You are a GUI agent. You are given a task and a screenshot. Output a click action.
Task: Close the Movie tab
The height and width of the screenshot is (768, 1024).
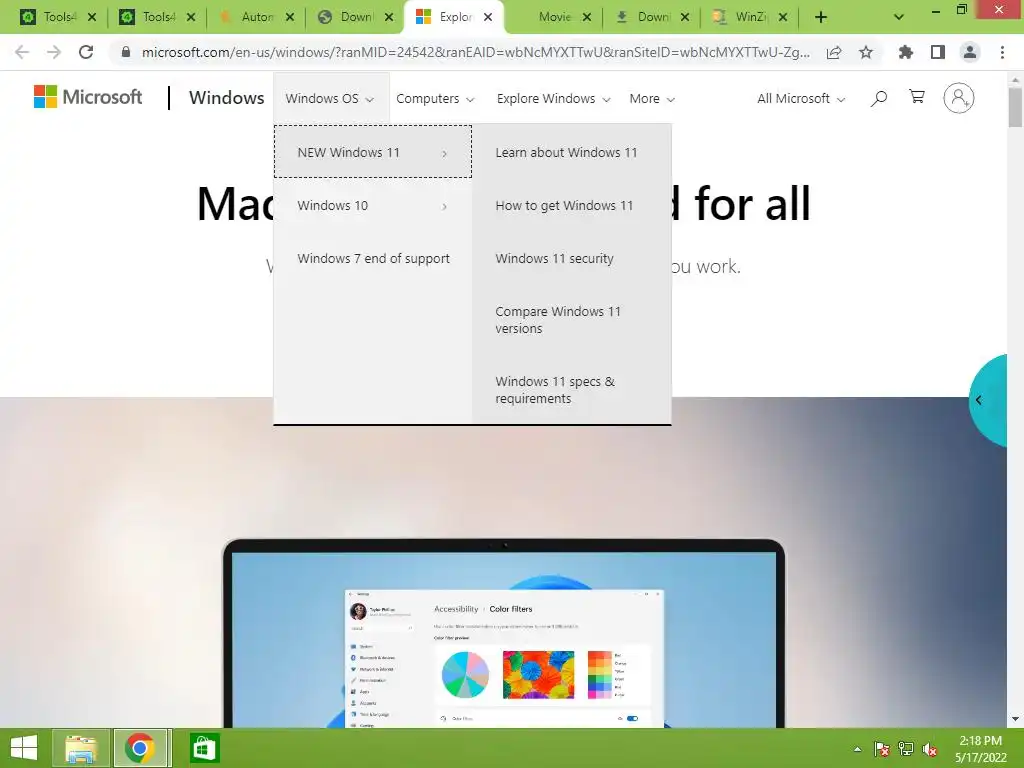586,17
